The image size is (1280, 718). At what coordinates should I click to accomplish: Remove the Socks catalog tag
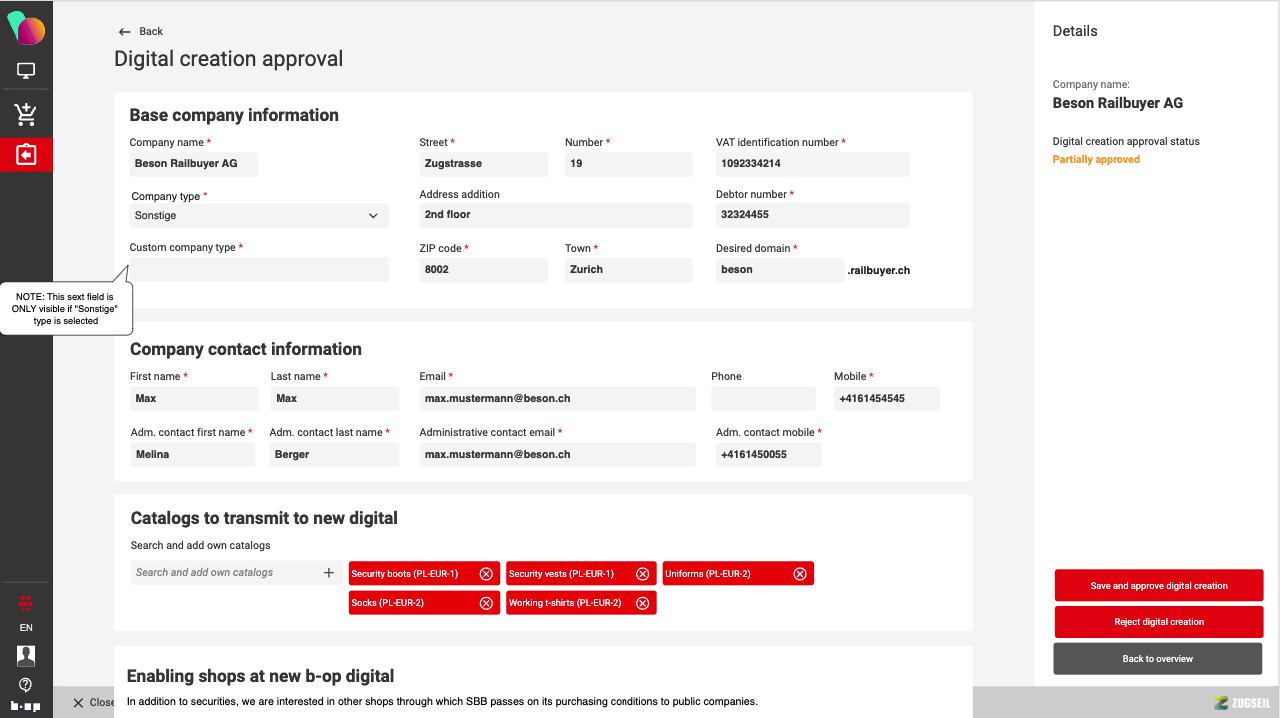pyautogui.click(x=486, y=603)
